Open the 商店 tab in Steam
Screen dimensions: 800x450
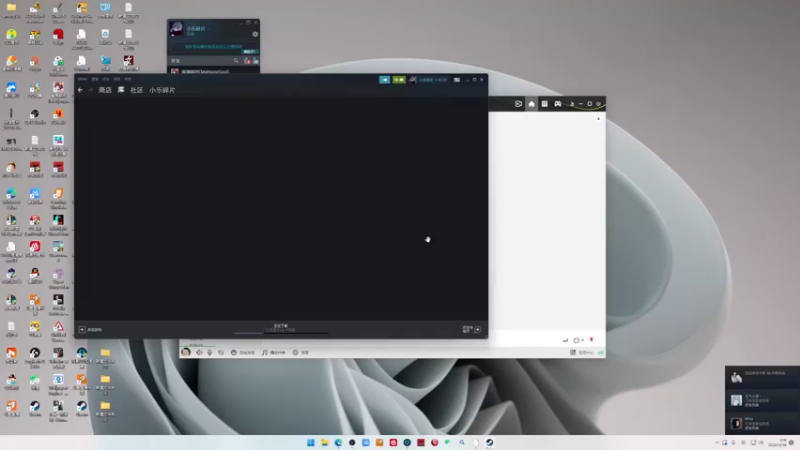[105, 90]
